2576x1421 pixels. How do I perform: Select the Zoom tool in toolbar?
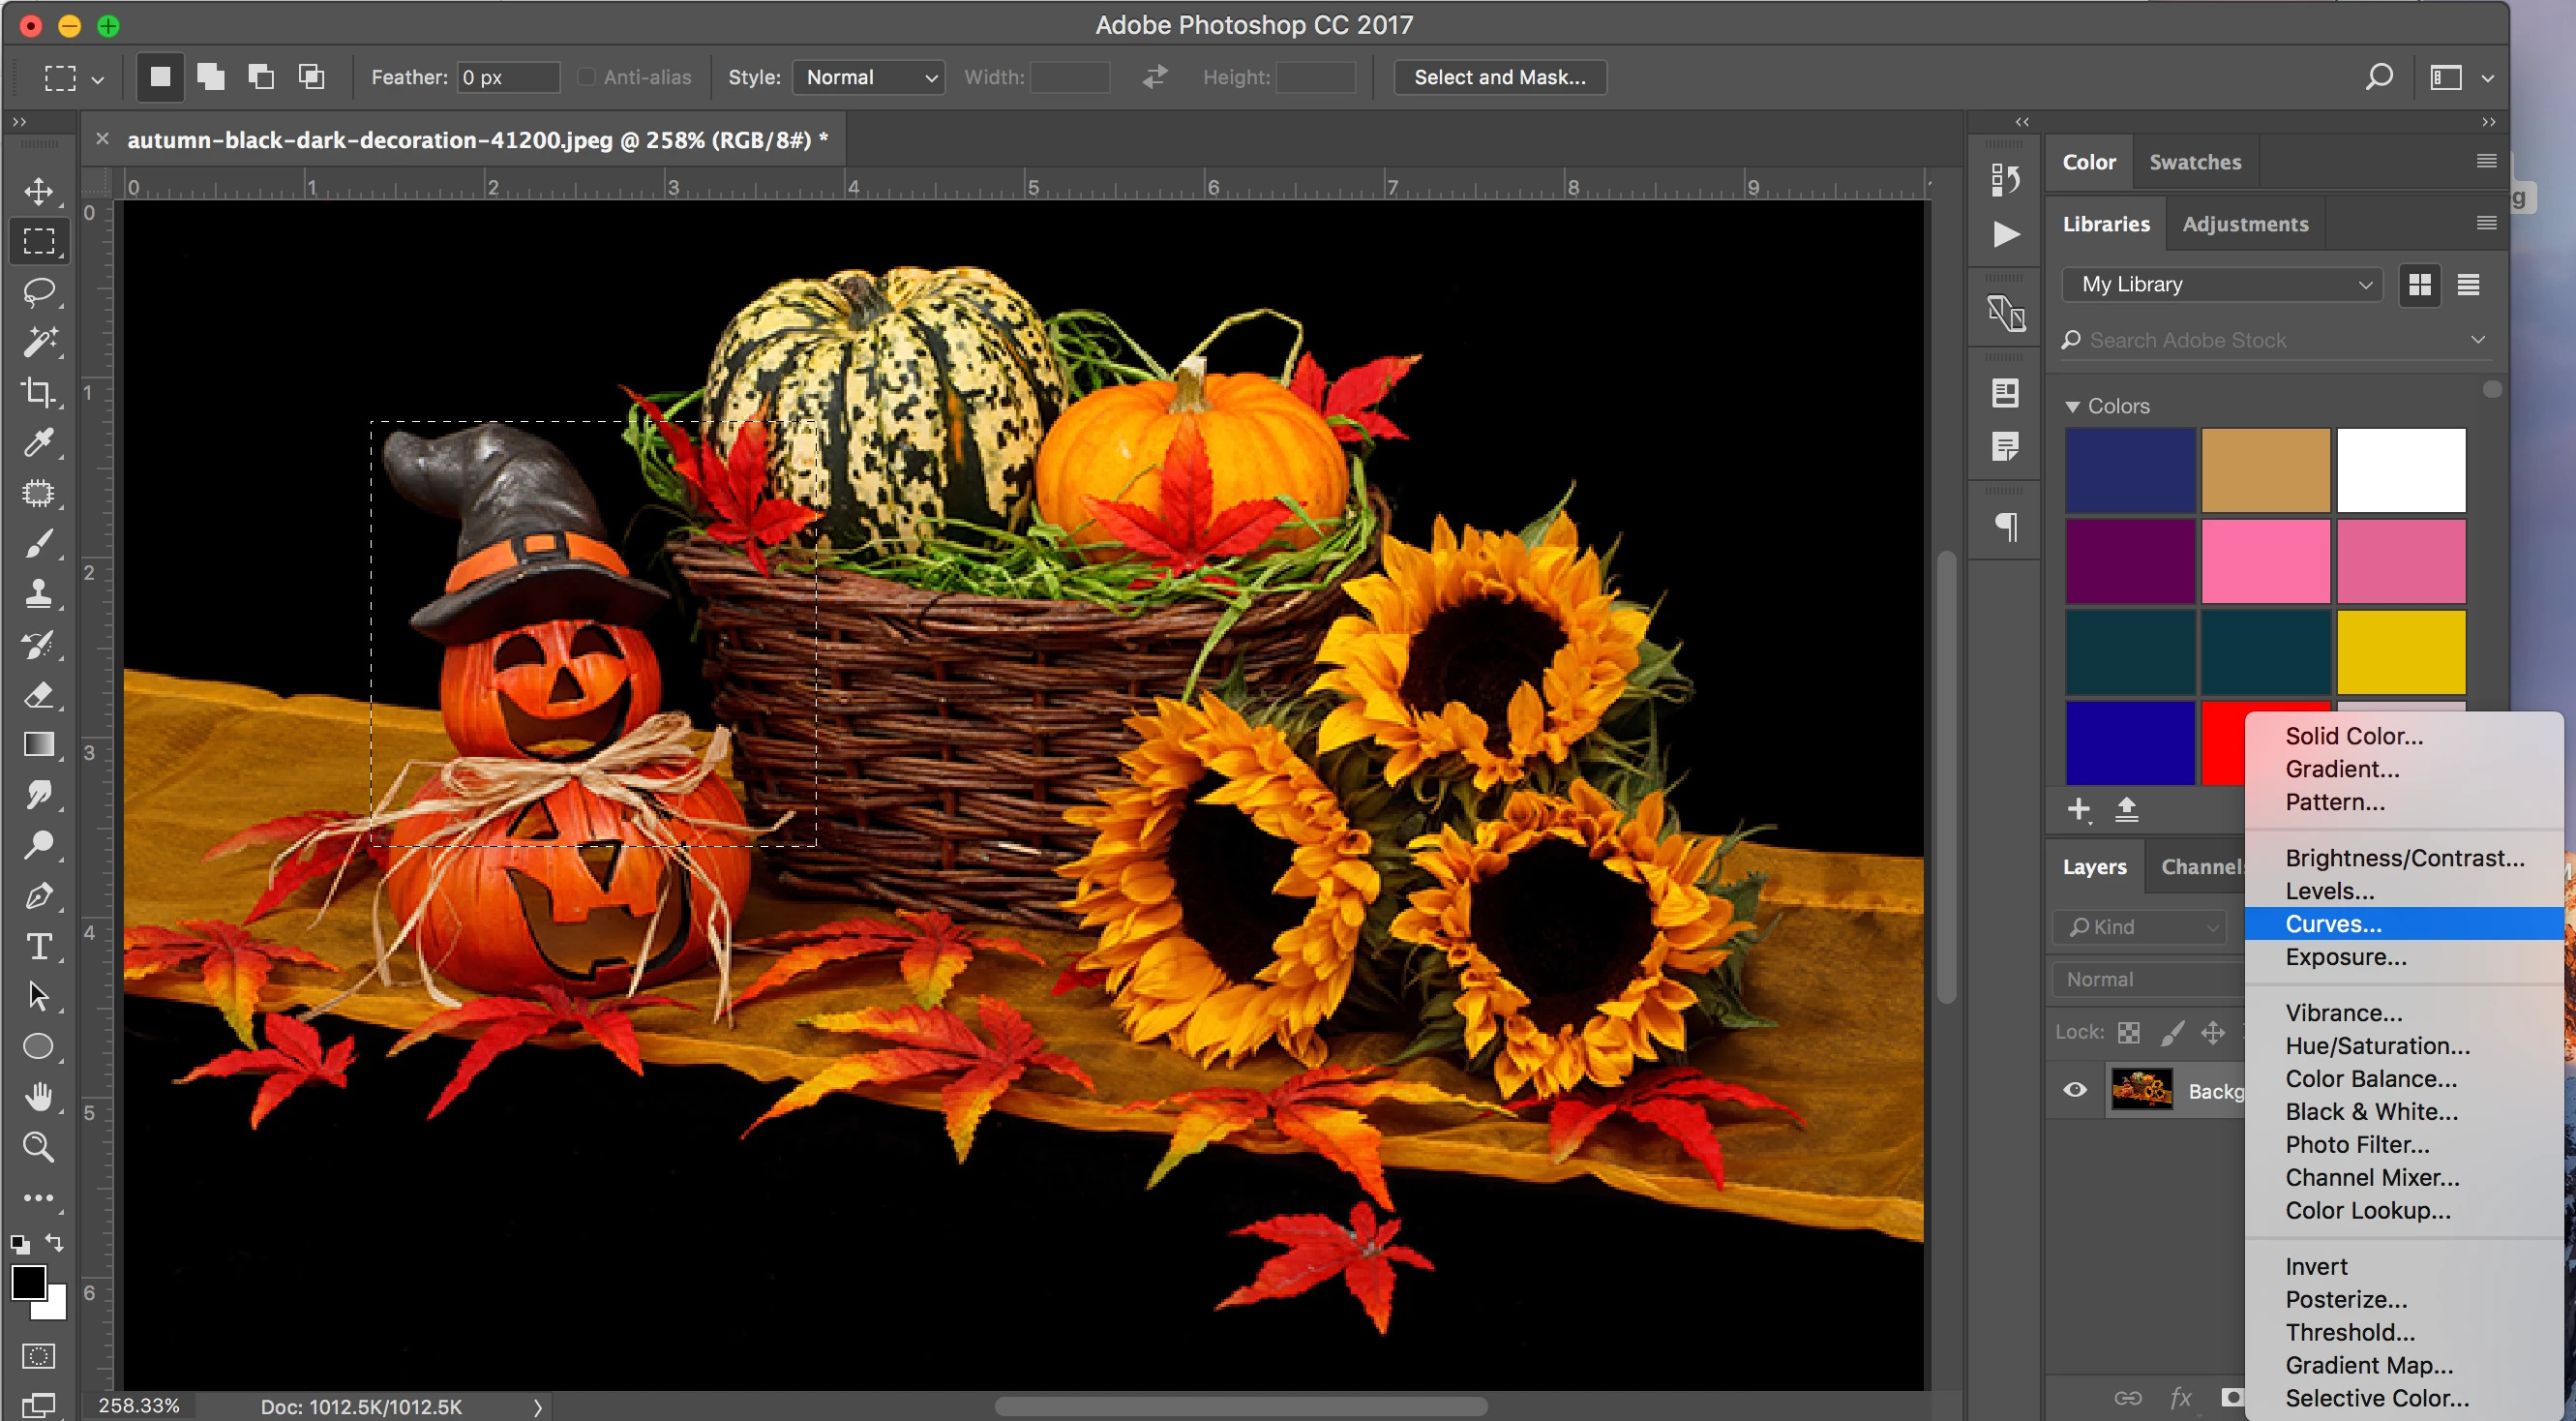pyautogui.click(x=39, y=1146)
